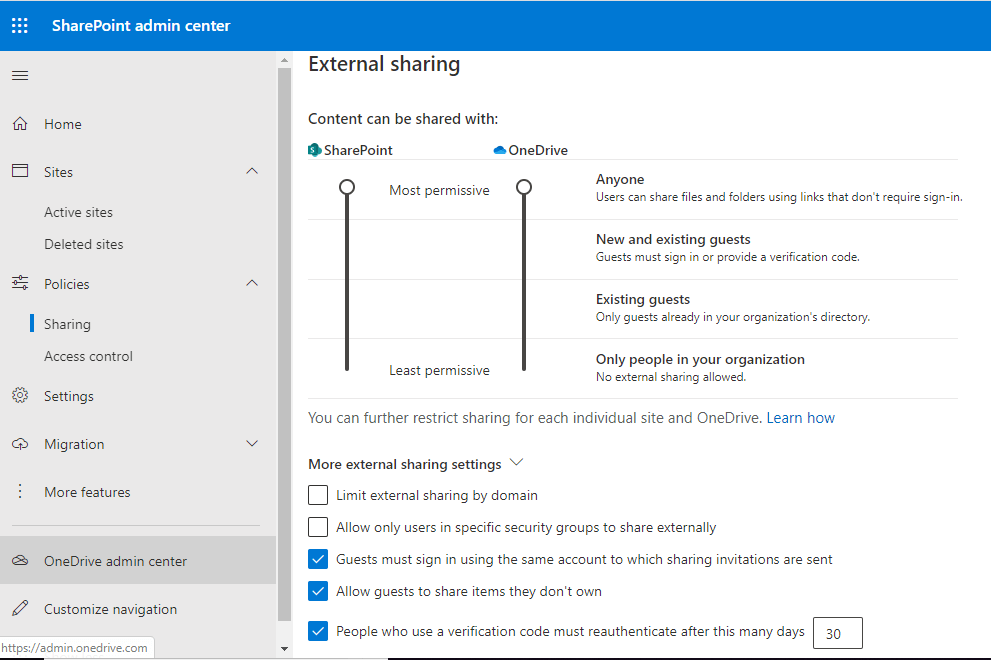Collapse navigation with the hamburger icon
The width and height of the screenshot is (991, 660).
point(20,76)
